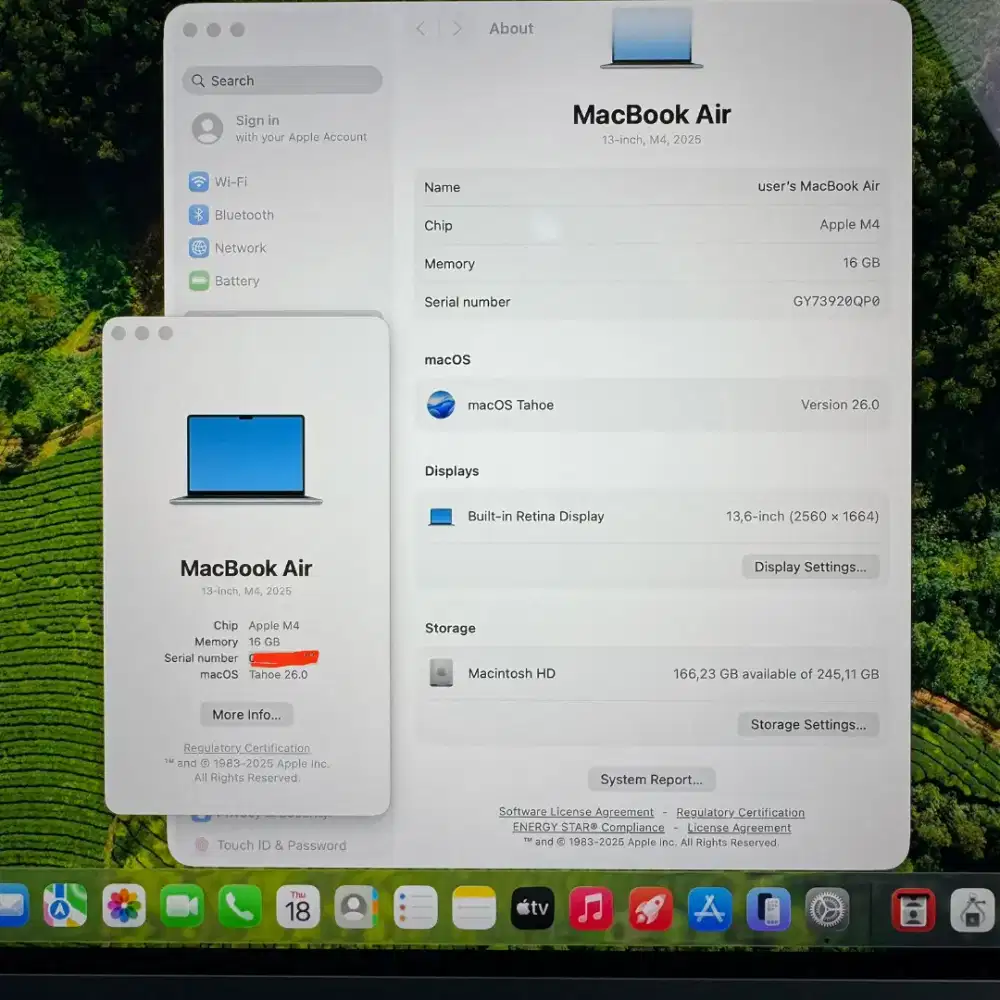Open the green Phone app in the Dock
Image resolution: width=1000 pixels, height=1000 pixels.
pyautogui.click(x=240, y=906)
